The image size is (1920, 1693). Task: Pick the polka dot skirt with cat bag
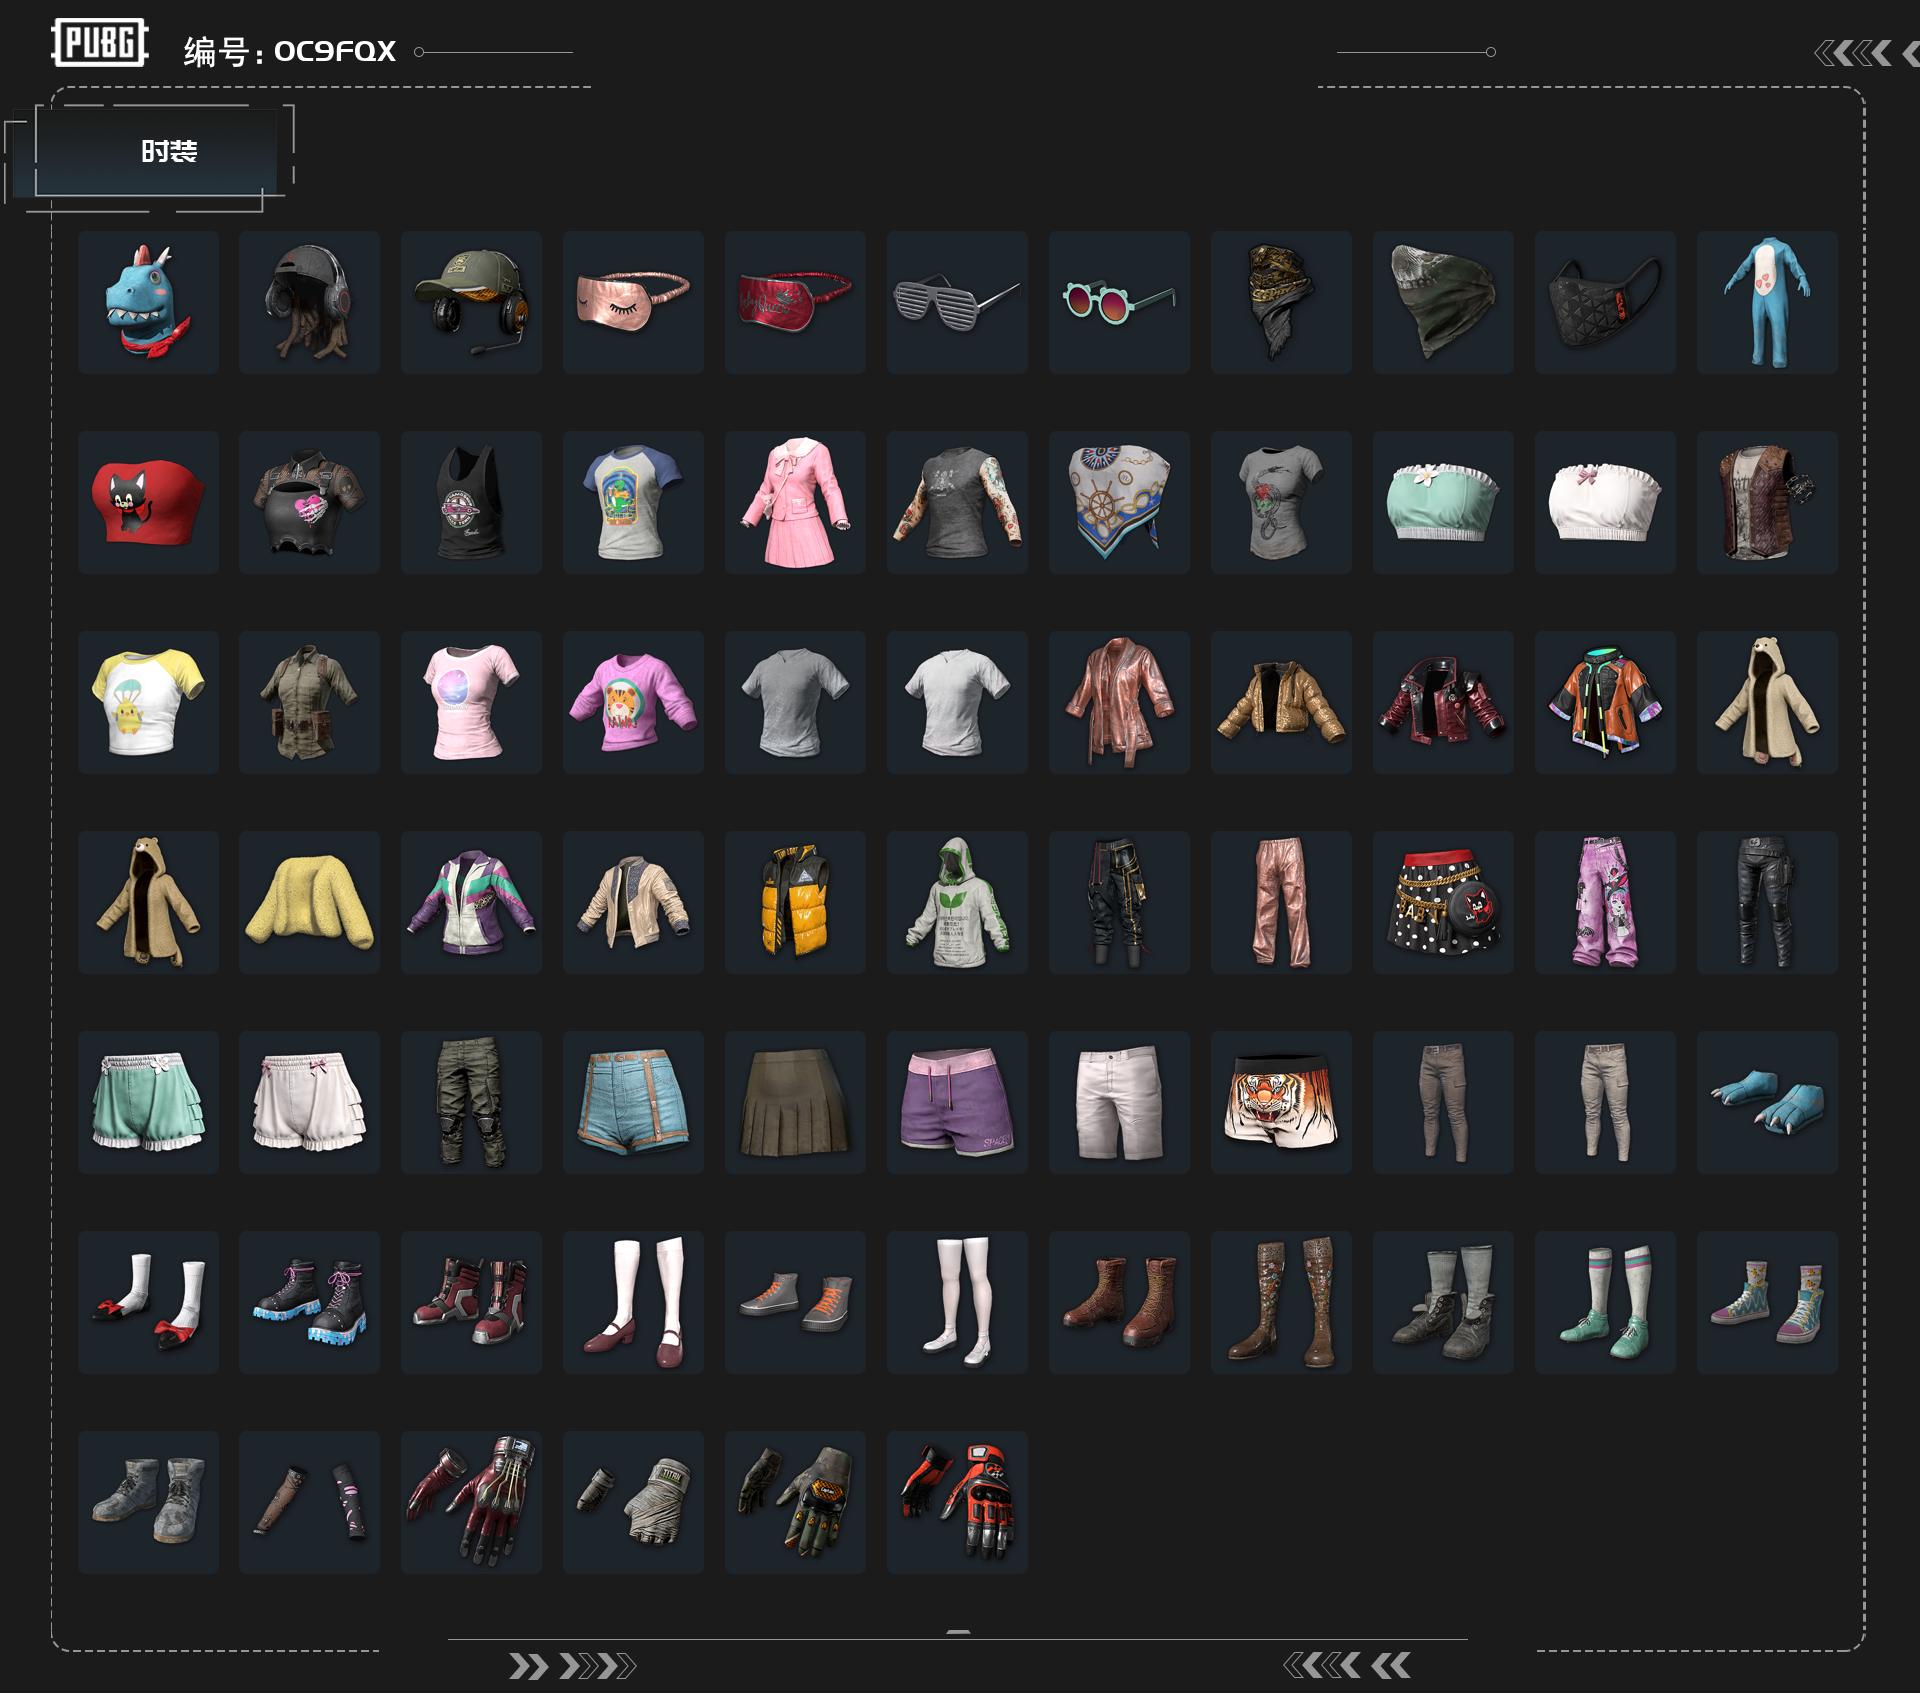click(x=1443, y=902)
